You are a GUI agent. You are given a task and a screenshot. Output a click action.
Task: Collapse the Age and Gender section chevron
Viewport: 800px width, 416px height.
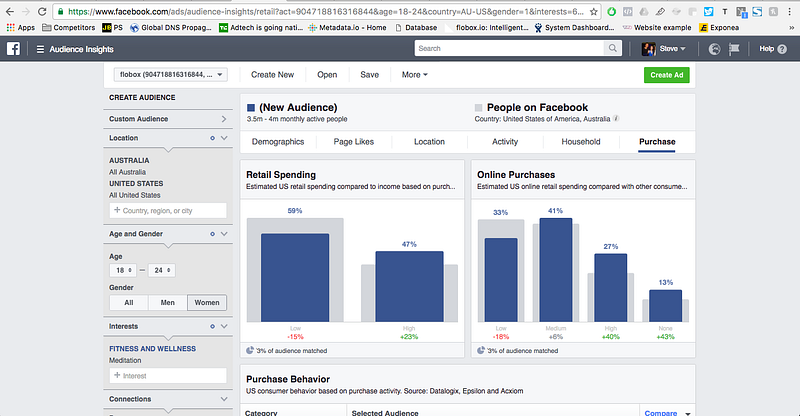224,234
